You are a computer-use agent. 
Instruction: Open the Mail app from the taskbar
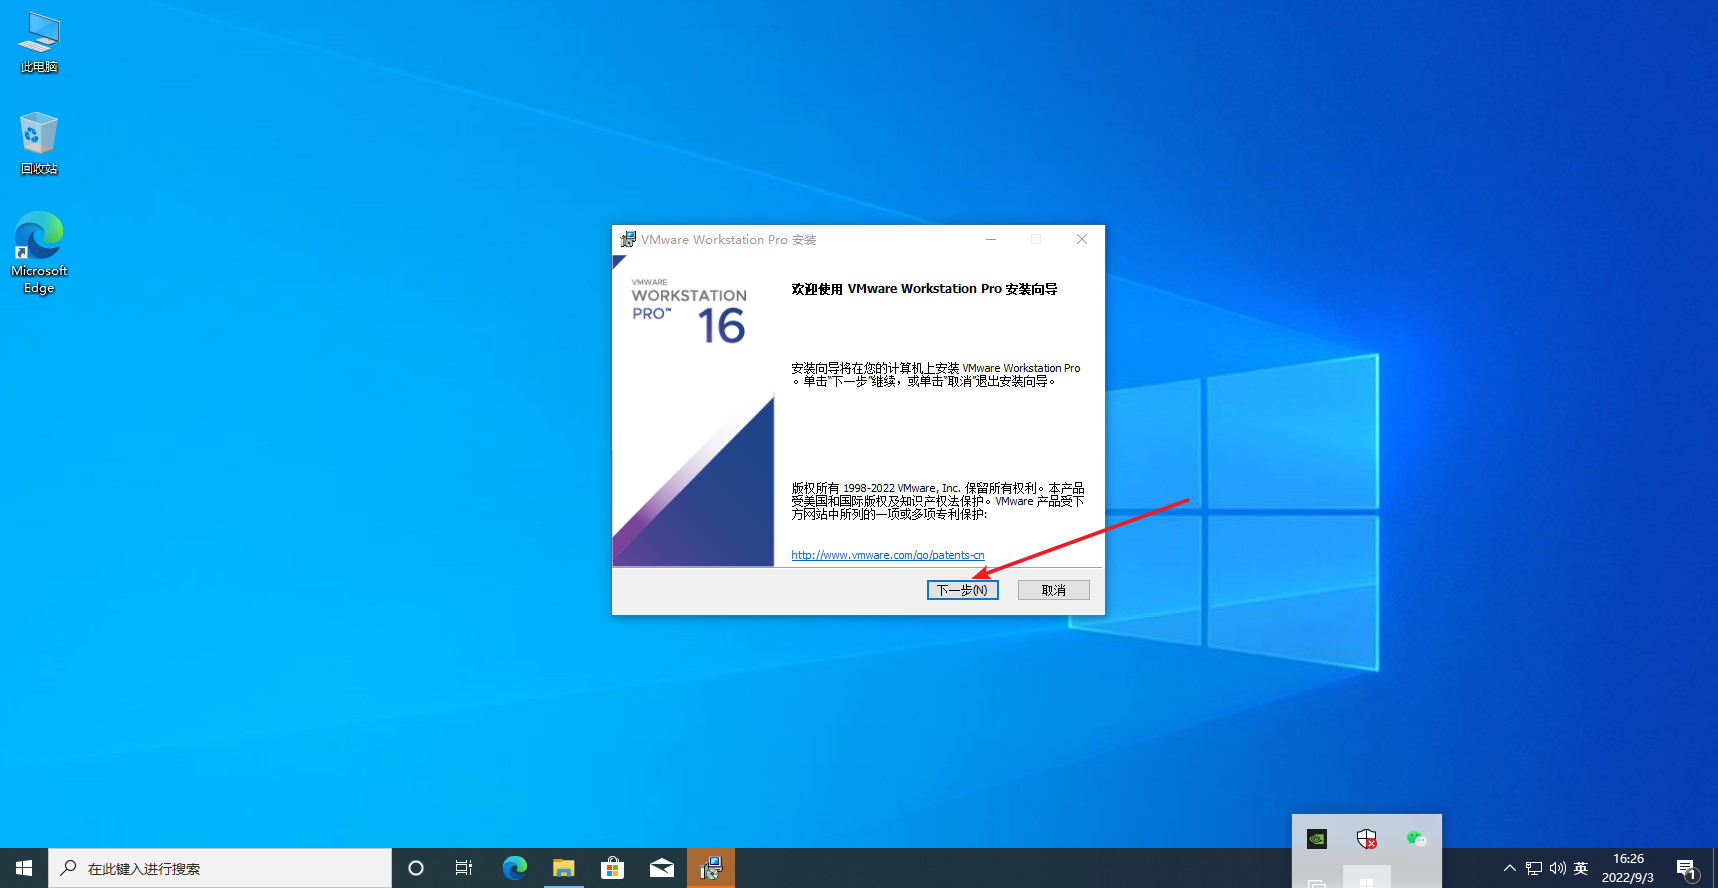coord(661,868)
